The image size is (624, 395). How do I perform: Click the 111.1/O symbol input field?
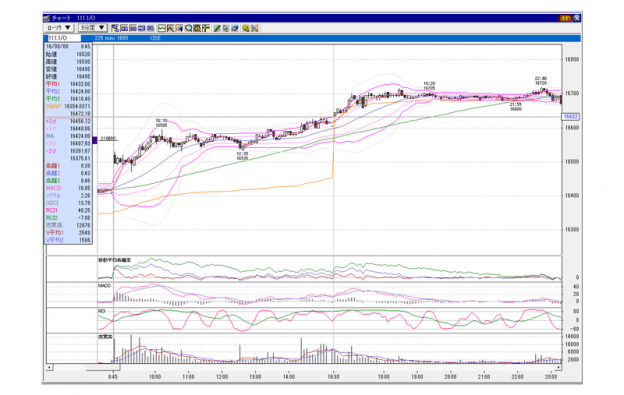click(64, 38)
